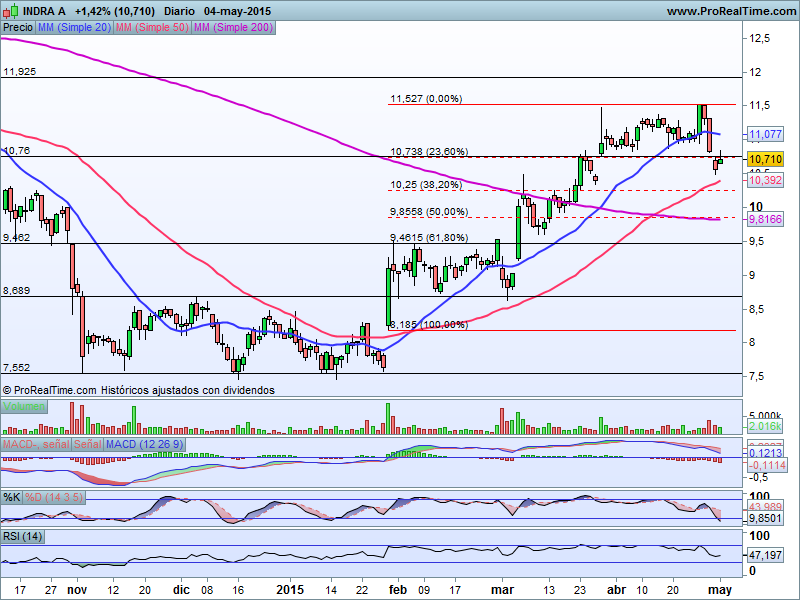Open the www.ProRealTime.com link

click(731, 11)
